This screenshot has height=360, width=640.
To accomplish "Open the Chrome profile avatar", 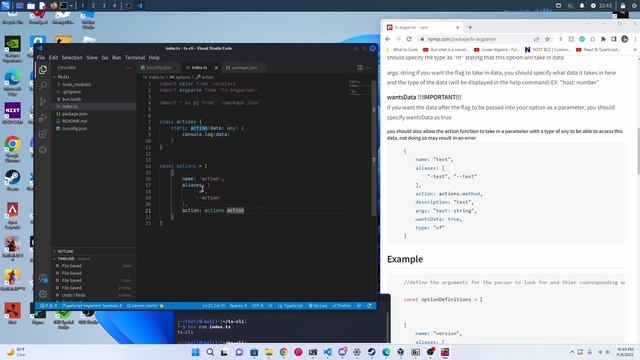I will coord(624,39).
